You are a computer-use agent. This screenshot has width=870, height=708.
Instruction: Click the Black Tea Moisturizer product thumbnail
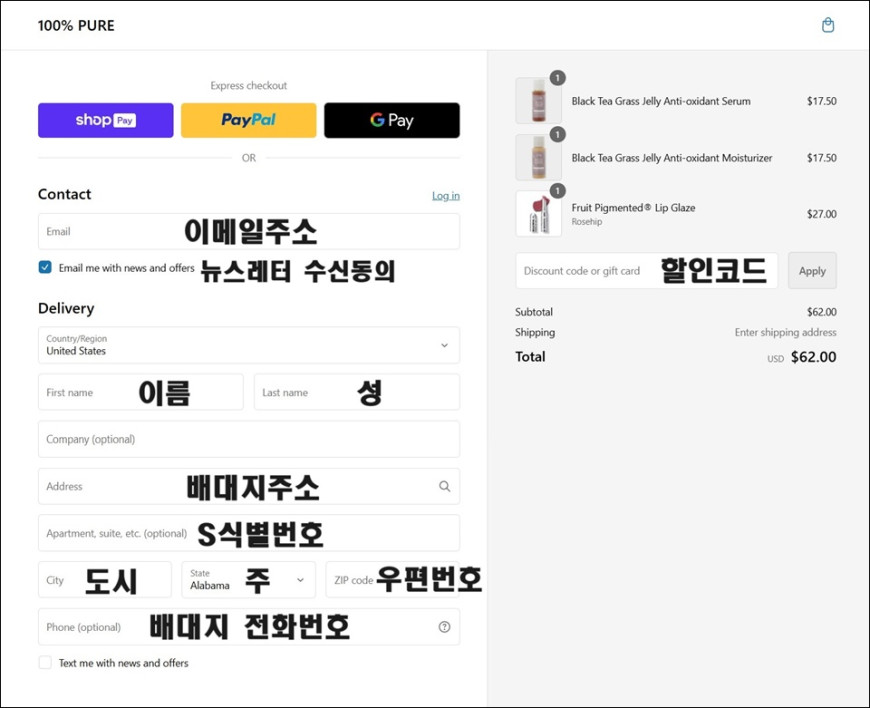[538, 158]
